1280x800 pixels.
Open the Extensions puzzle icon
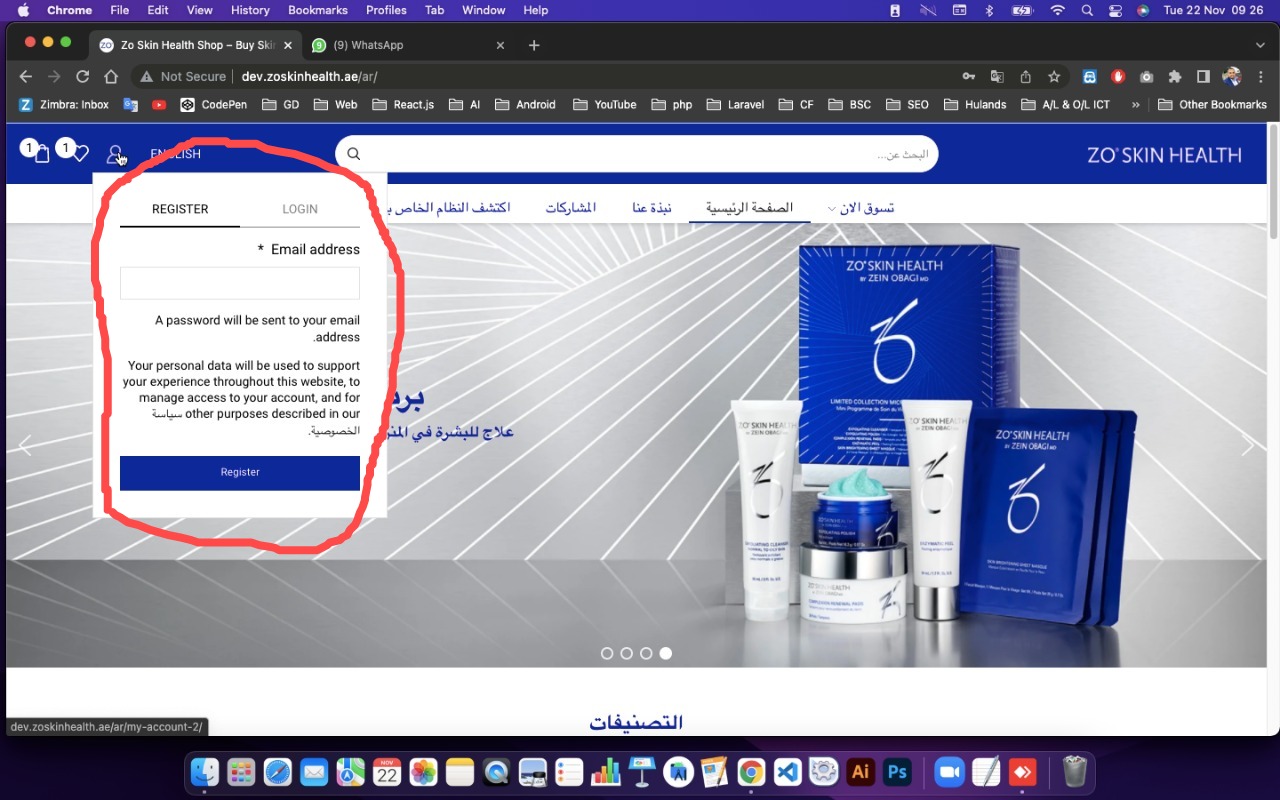(1175, 76)
